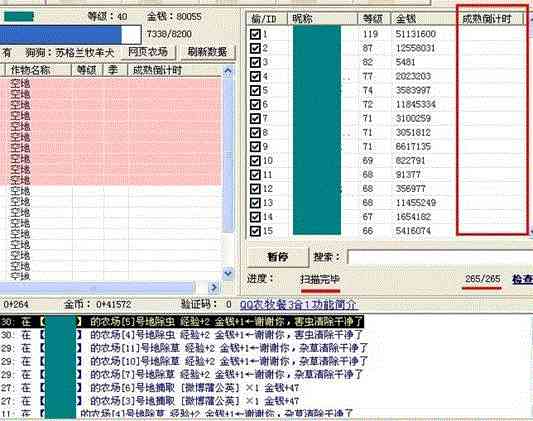Toggle the checkbox for friend row 10
Image resolution: width=533 pixels, height=421 pixels.
(x=255, y=161)
